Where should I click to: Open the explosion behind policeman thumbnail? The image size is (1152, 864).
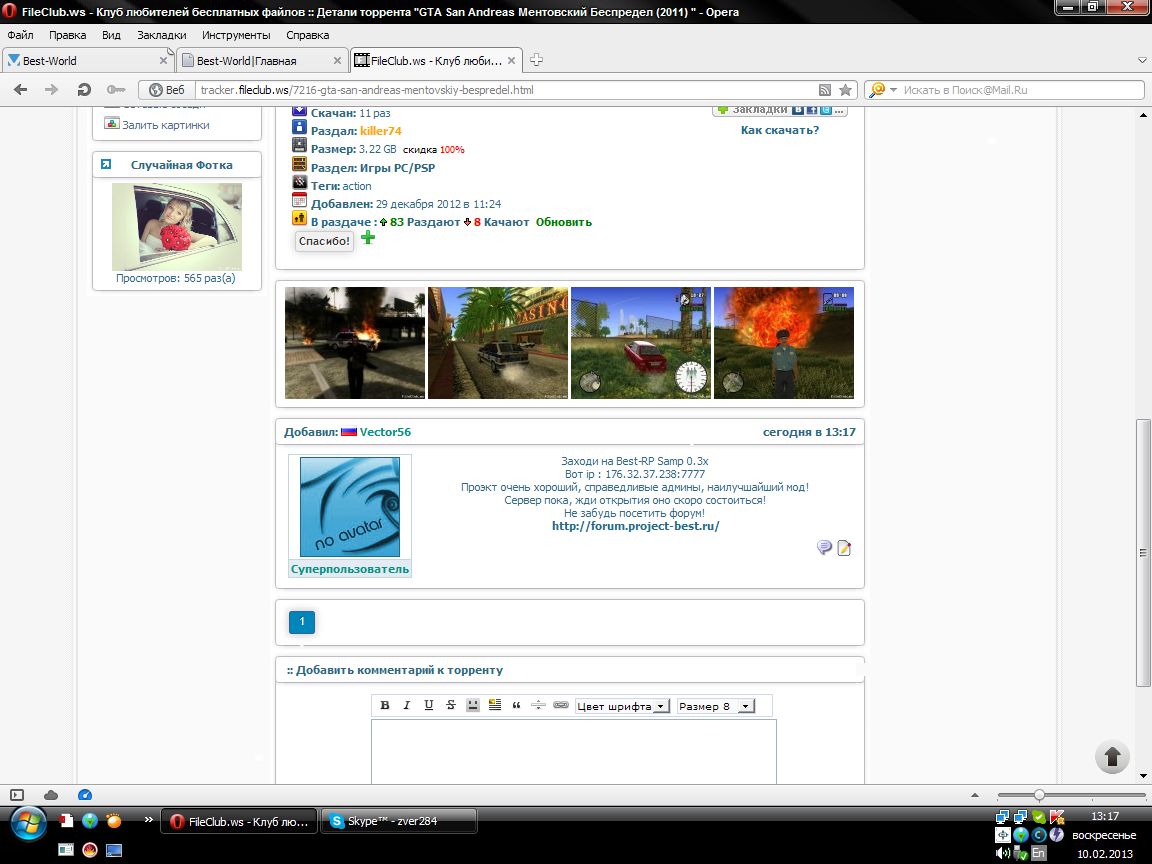tap(784, 343)
